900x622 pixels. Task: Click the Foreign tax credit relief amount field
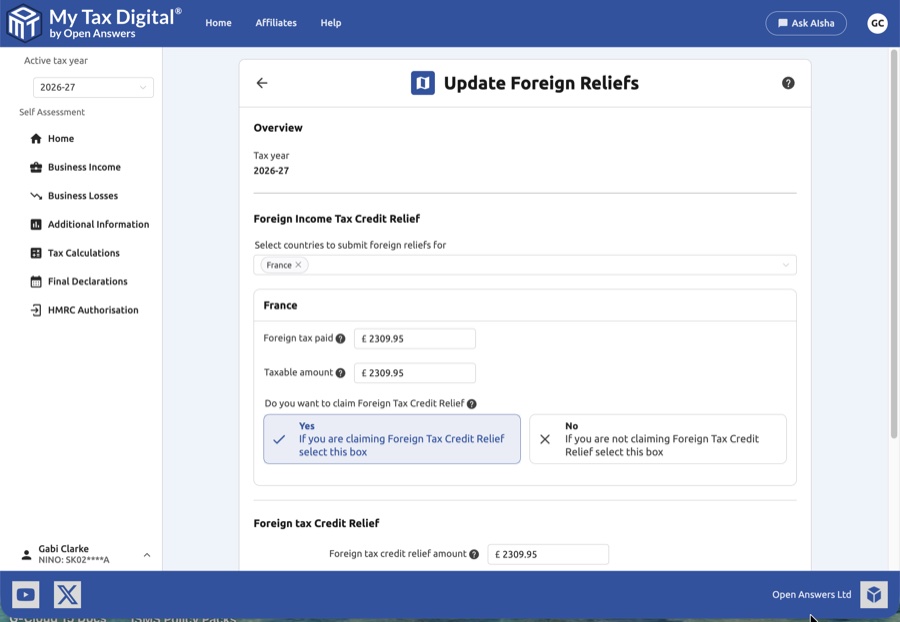[548, 553]
